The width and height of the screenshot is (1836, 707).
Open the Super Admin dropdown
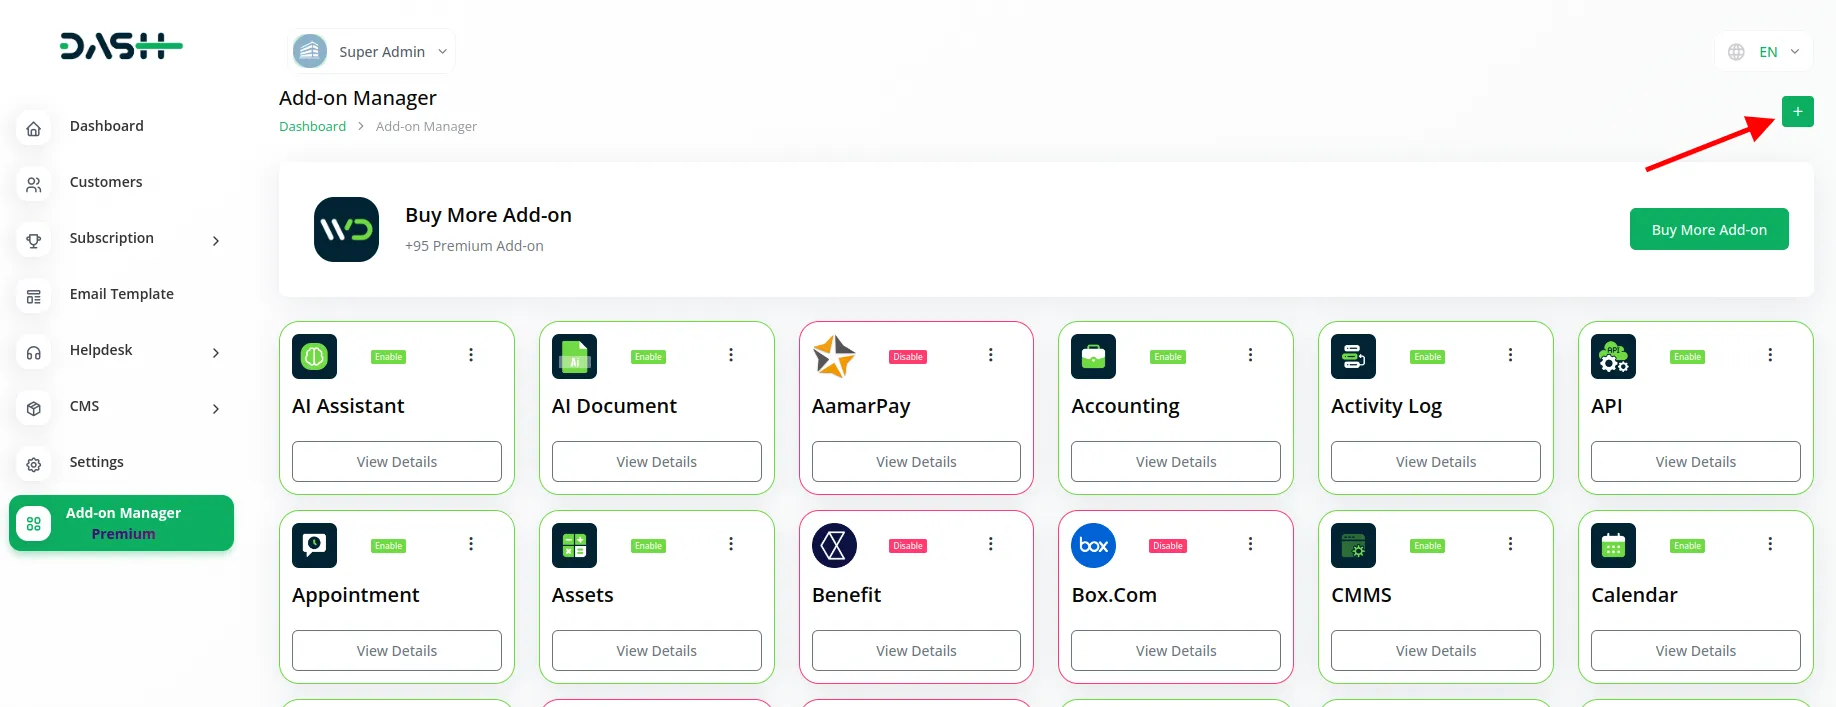point(372,51)
